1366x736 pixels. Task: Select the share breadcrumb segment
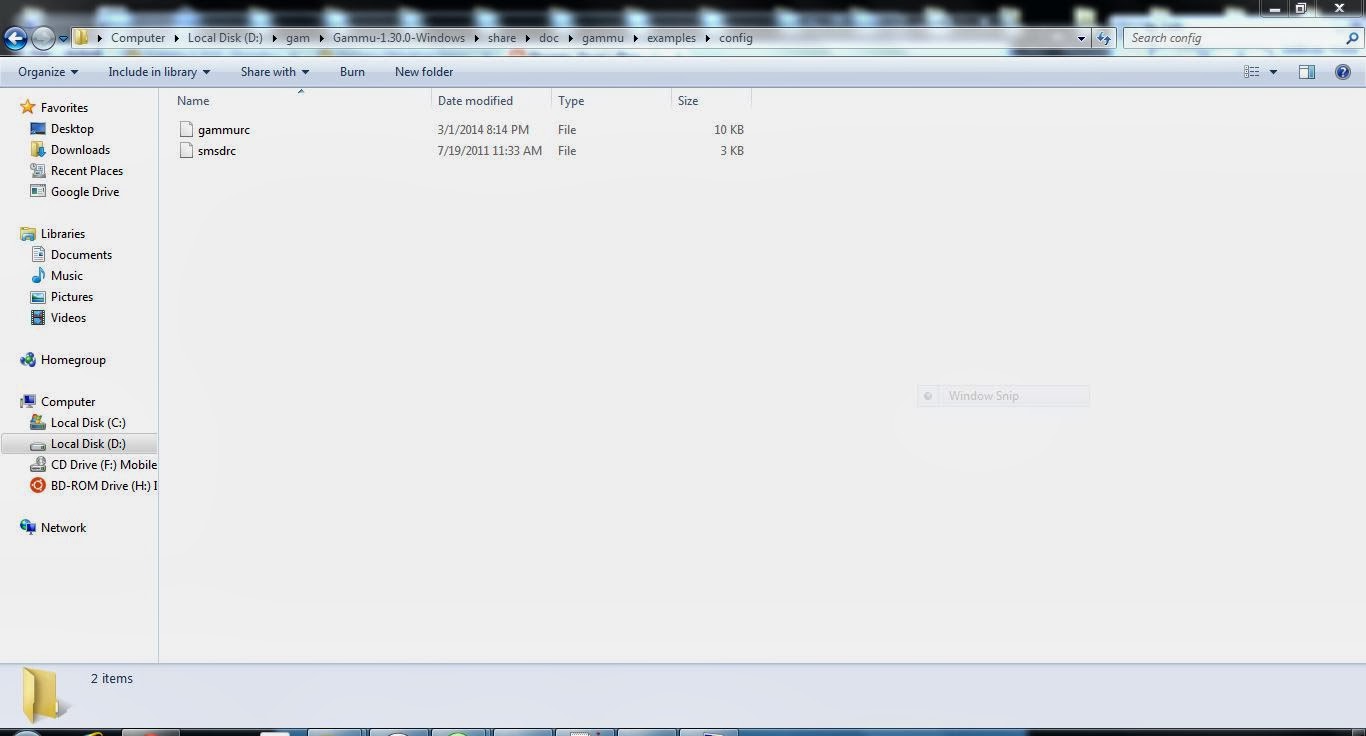tap(502, 38)
